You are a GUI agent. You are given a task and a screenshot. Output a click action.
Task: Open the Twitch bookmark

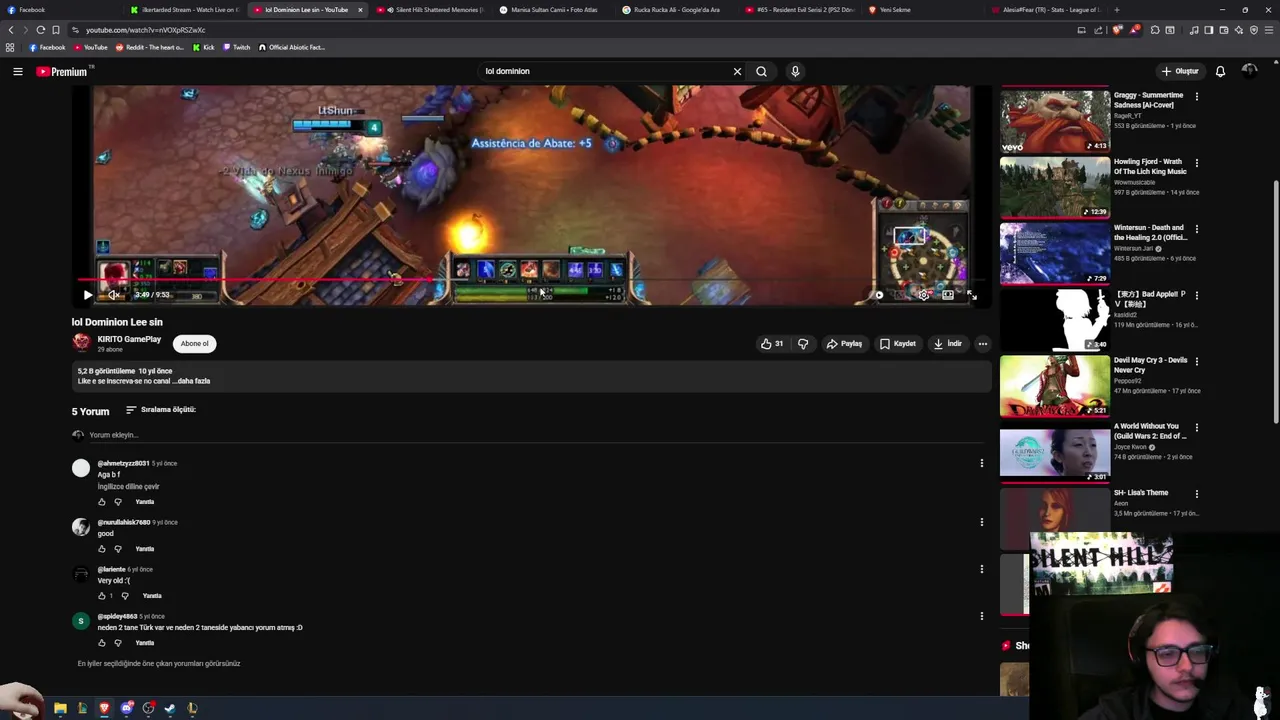click(237, 47)
